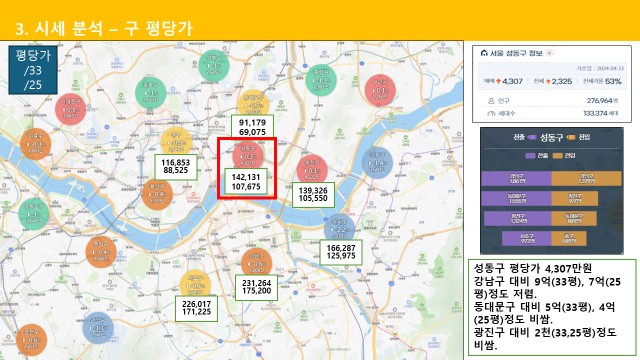Click the 인구 person icon in info panel

[491, 100]
